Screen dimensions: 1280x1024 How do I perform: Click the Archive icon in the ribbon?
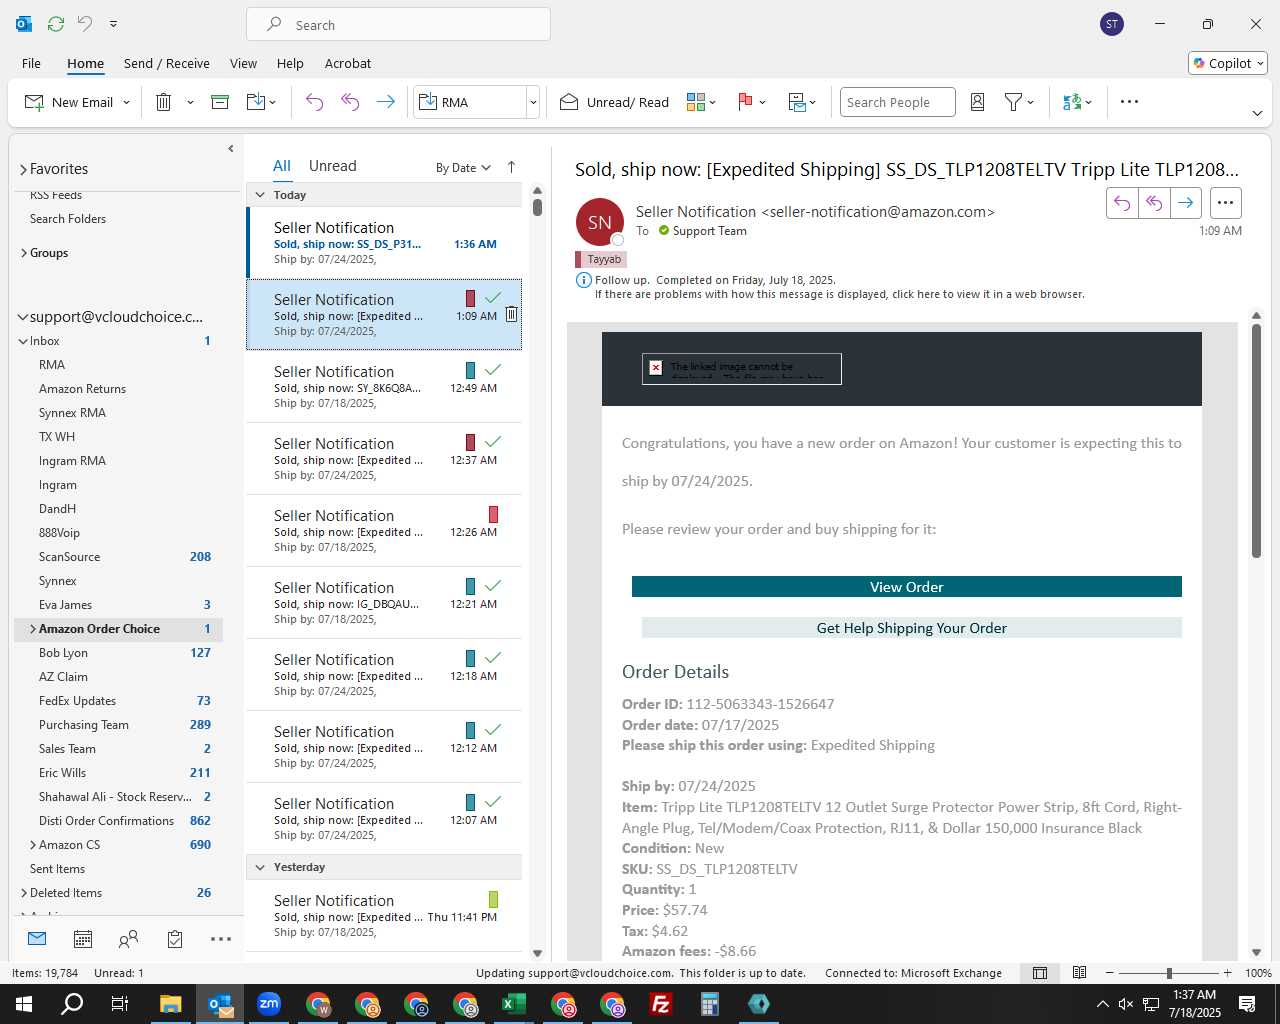(x=220, y=102)
